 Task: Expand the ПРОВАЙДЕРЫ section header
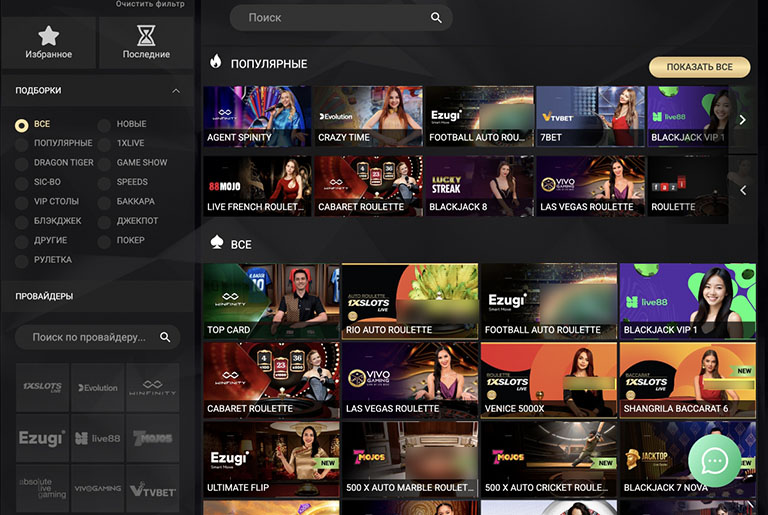point(97,296)
